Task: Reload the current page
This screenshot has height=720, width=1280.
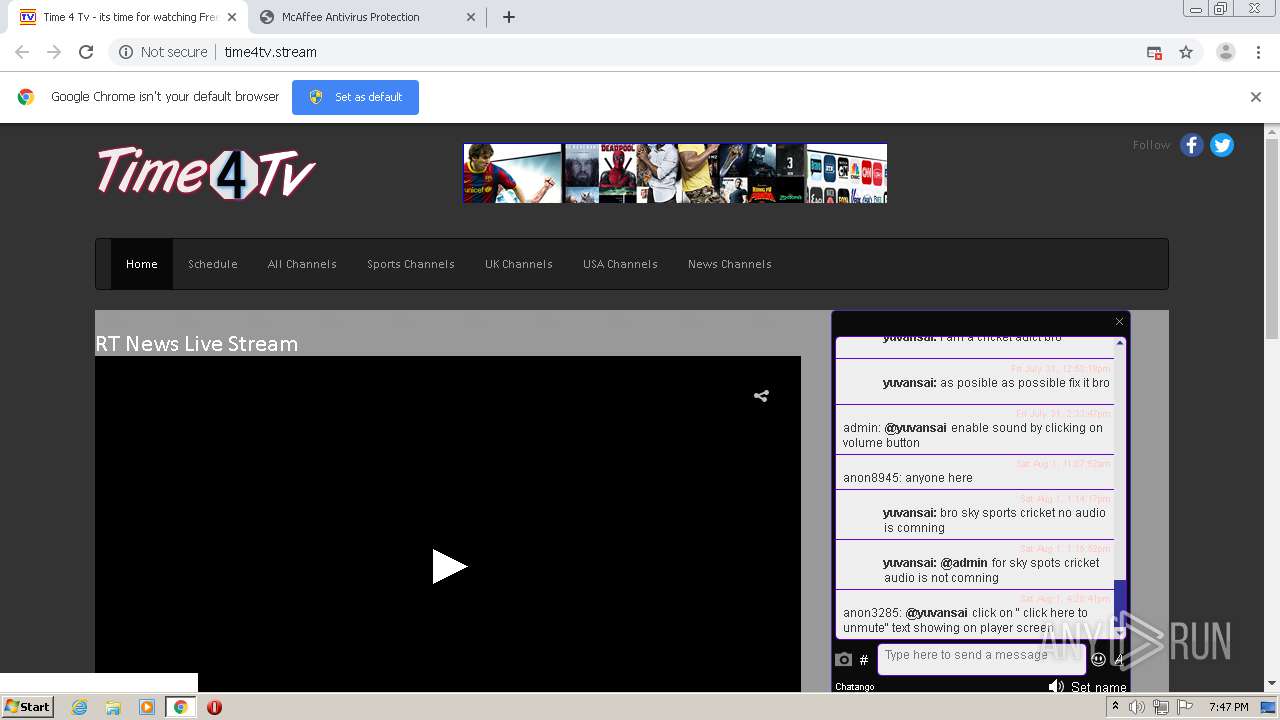Action: pos(86,52)
